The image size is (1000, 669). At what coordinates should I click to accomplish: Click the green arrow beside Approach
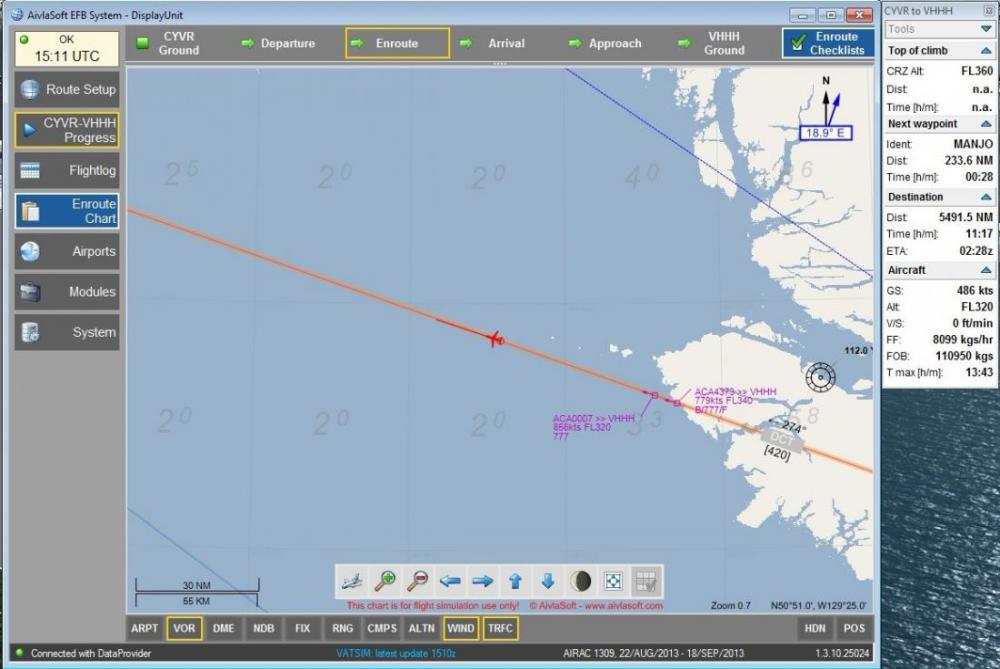[x=575, y=43]
